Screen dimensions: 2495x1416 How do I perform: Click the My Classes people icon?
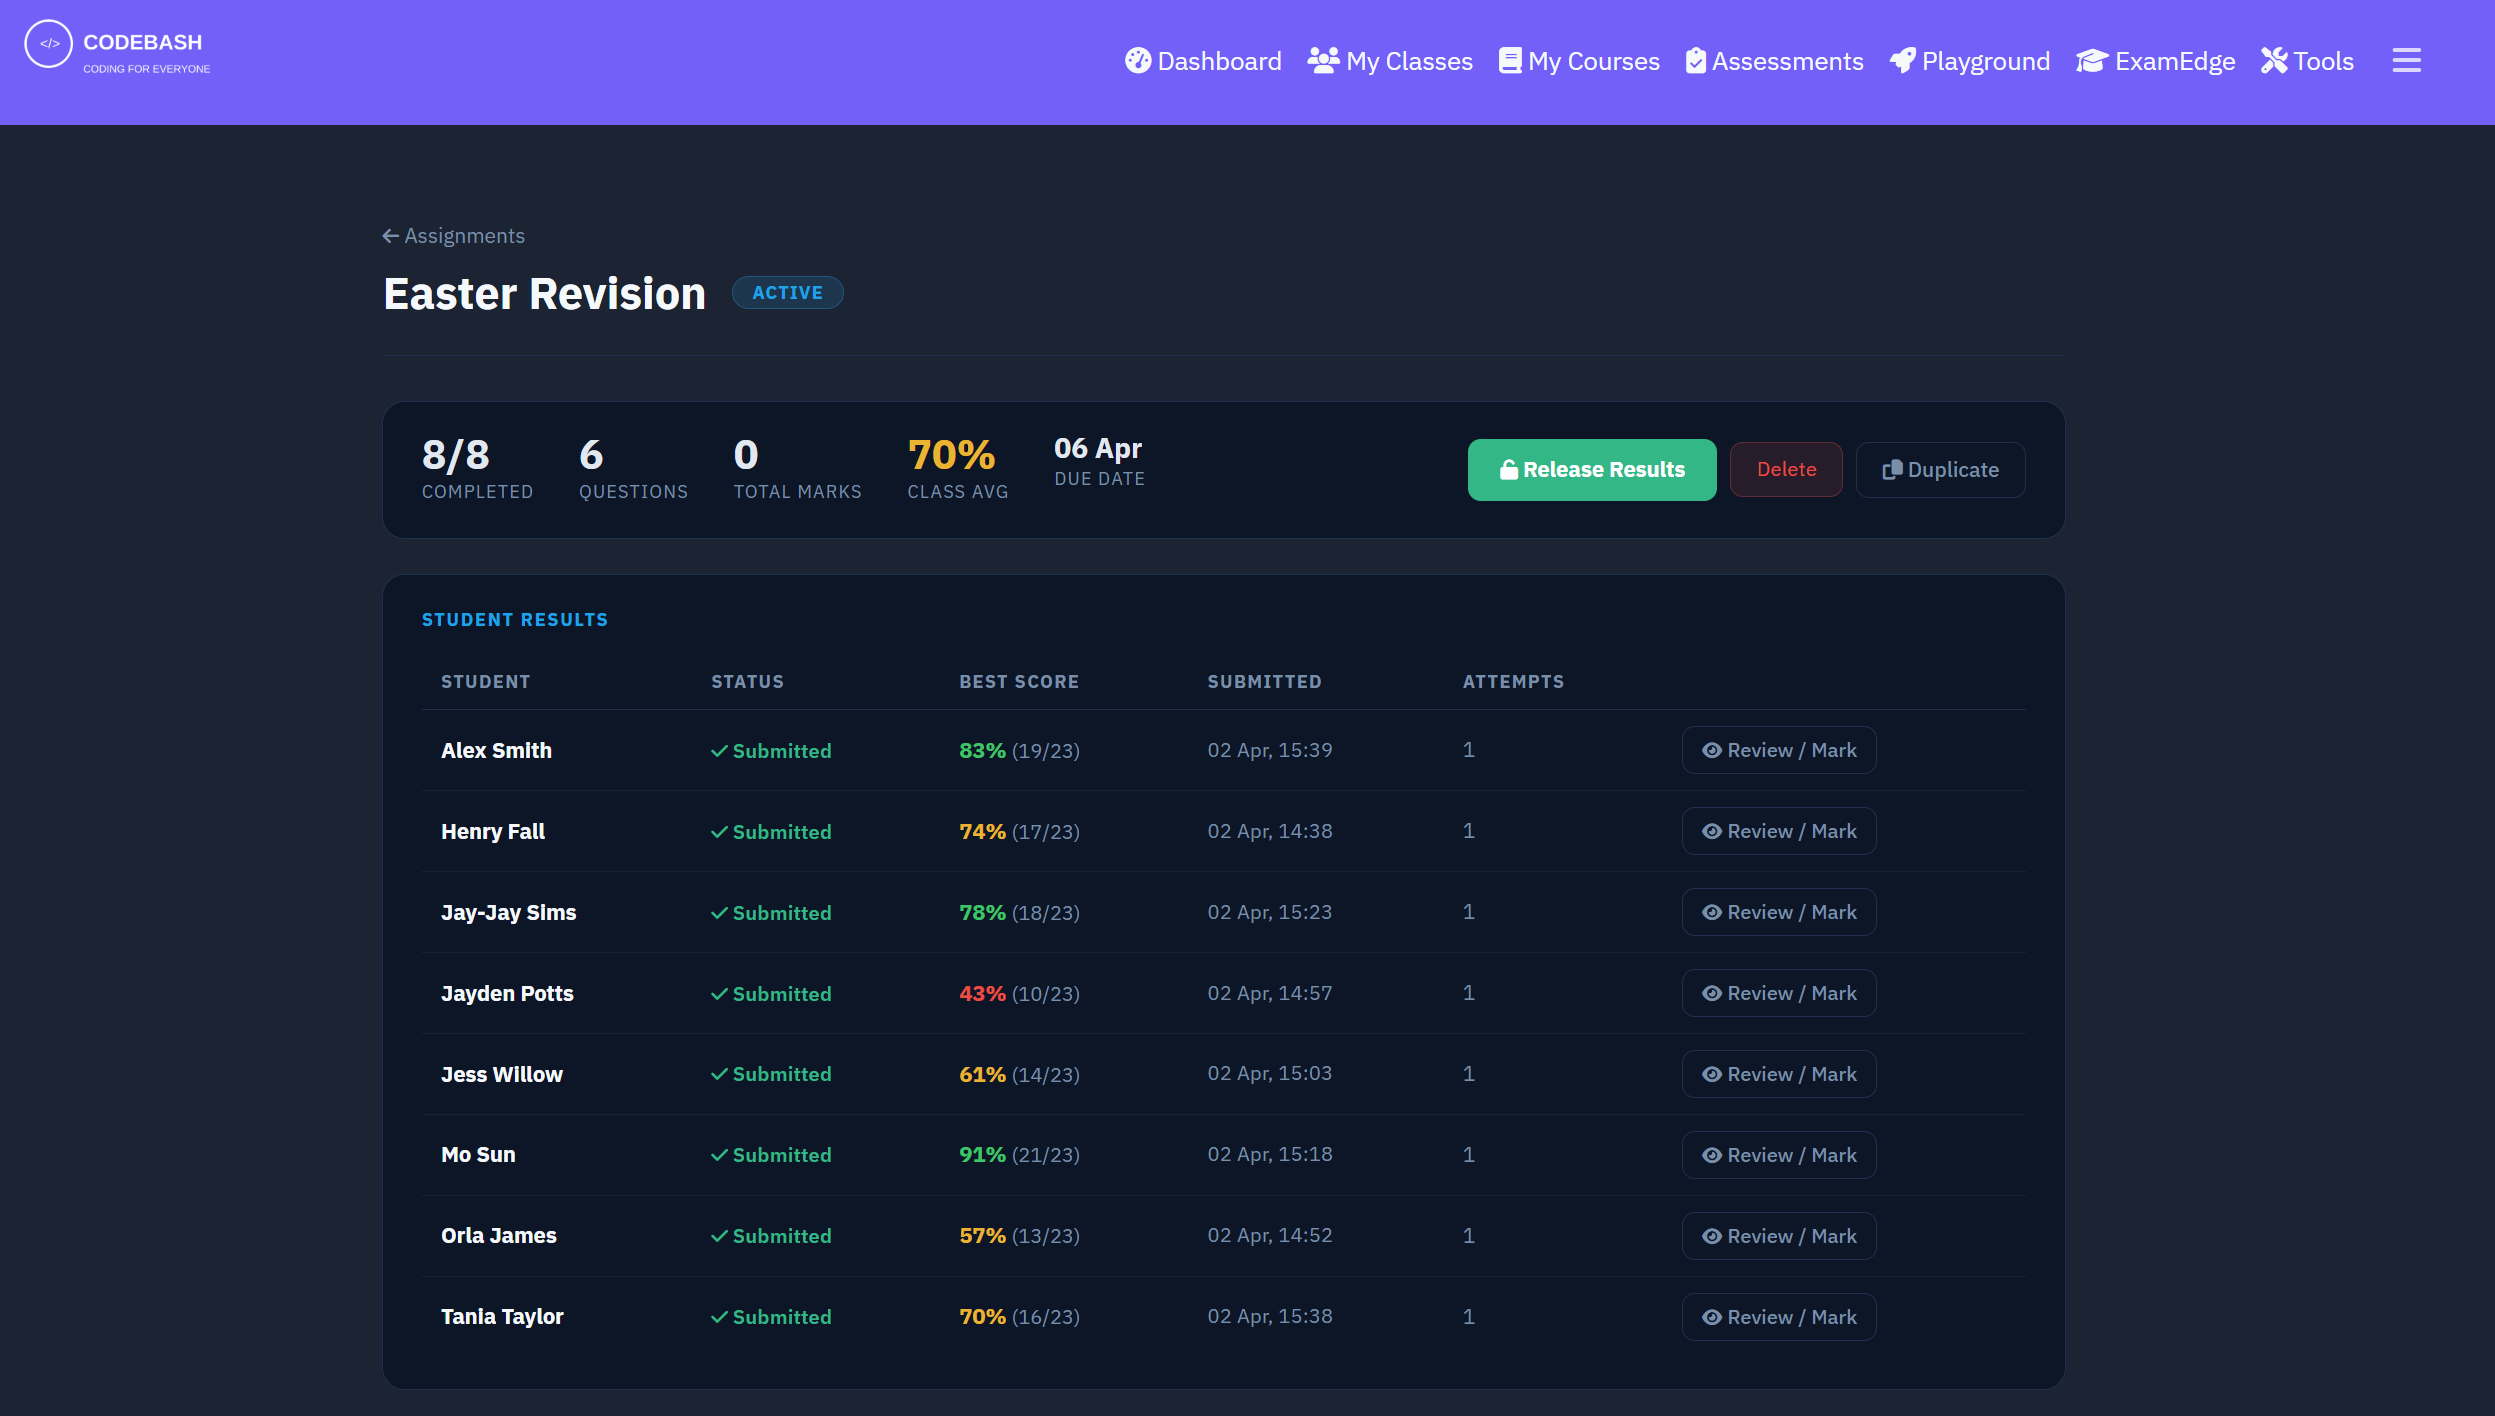(x=1323, y=61)
